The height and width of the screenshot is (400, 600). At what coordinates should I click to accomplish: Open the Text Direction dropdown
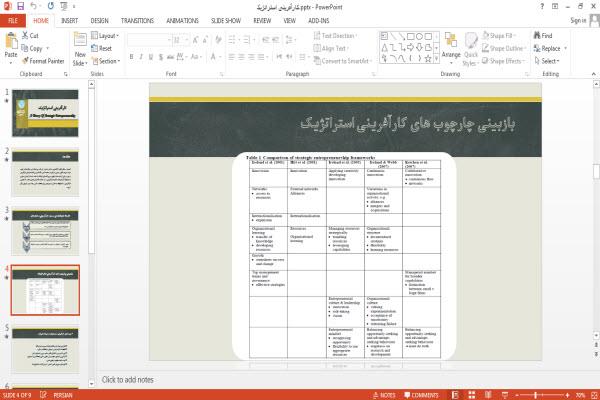click(335, 36)
